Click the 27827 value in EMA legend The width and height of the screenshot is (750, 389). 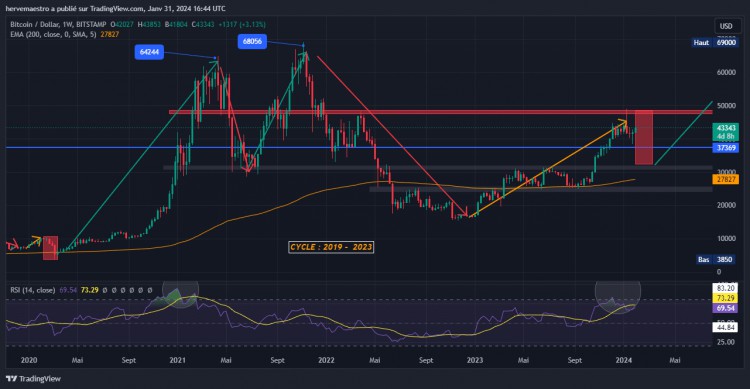coord(110,34)
